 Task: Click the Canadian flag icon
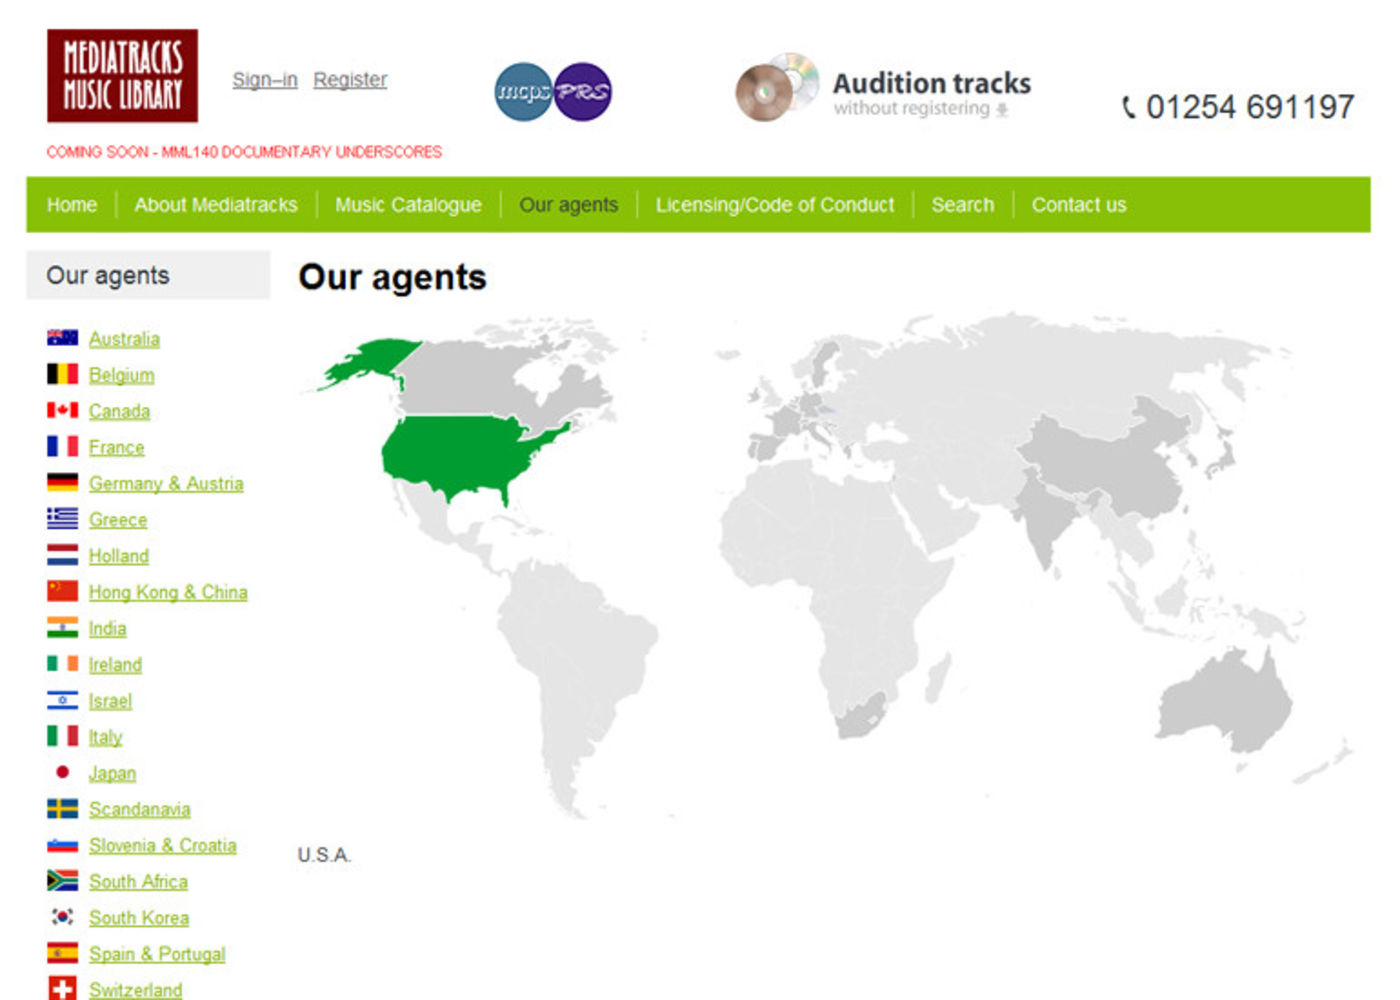[x=62, y=410]
